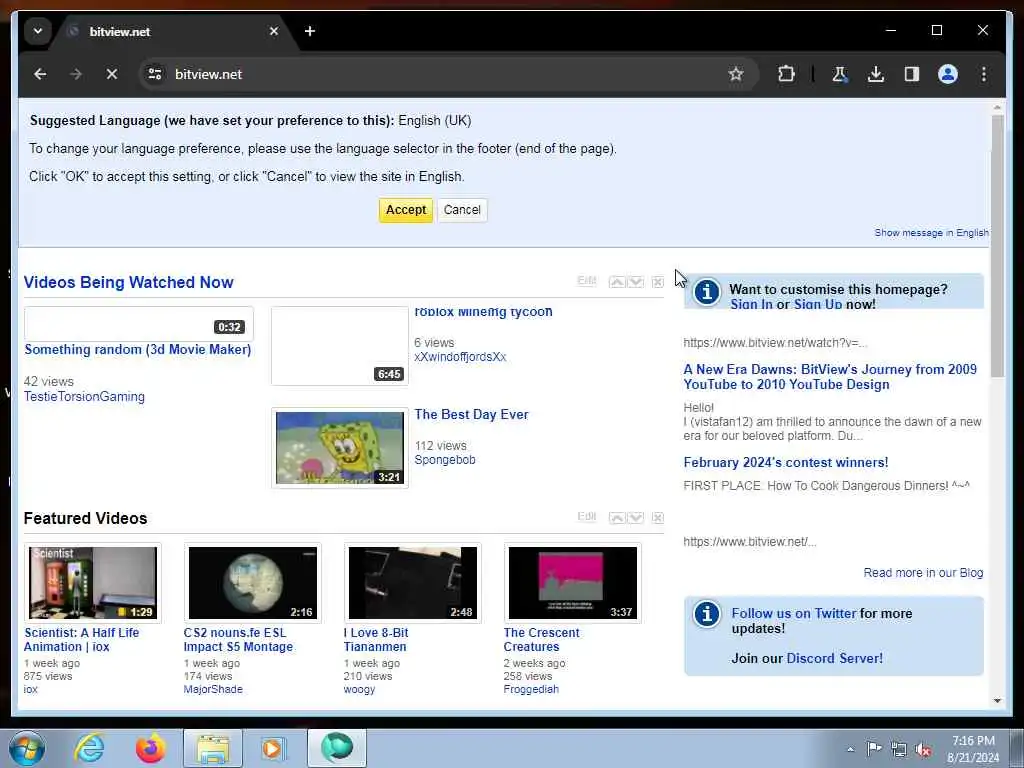Go back using the browser back arrow
The width and height of the screenshot is (1024, 768).
tap(40, 74)
